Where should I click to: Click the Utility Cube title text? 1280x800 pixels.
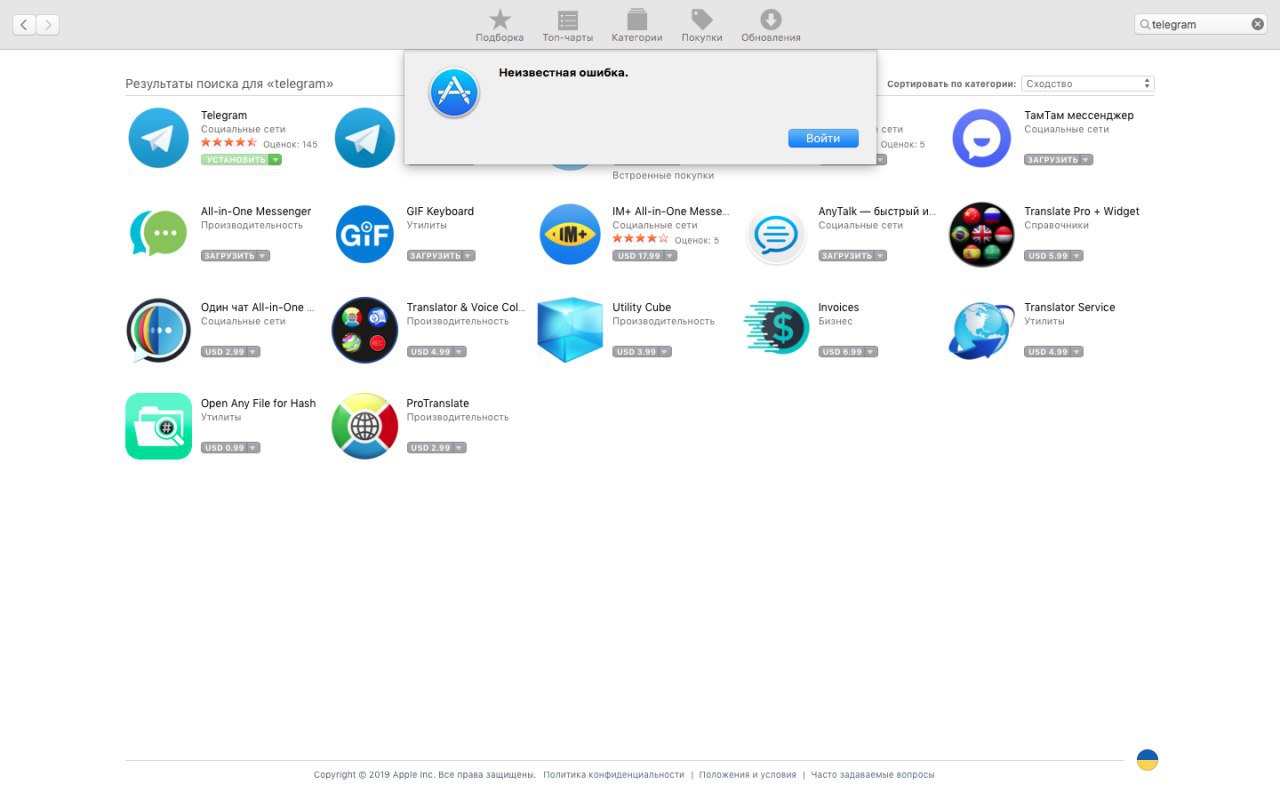click(x=641, y=307)
